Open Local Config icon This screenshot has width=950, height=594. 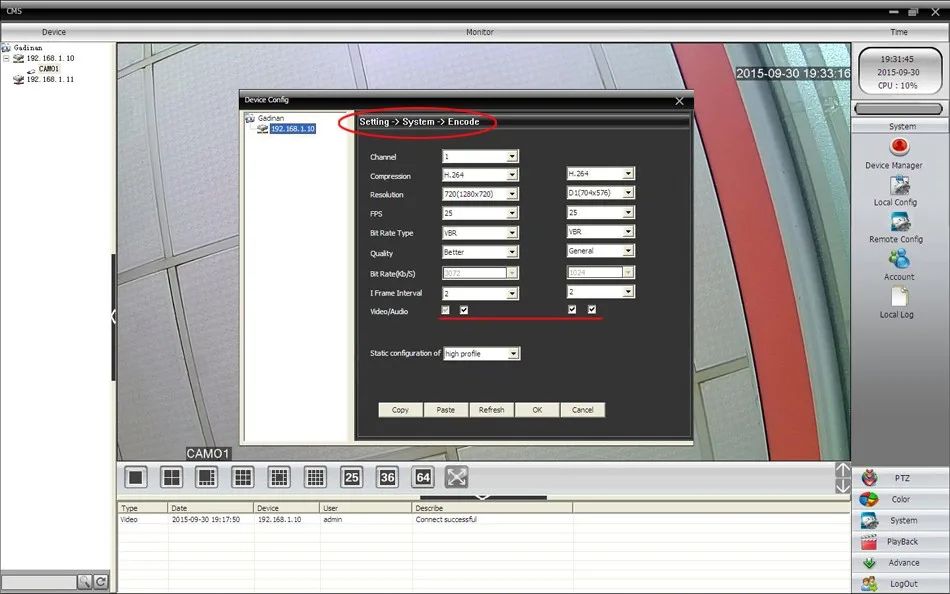pyautogui.click(x=899, y=185)
